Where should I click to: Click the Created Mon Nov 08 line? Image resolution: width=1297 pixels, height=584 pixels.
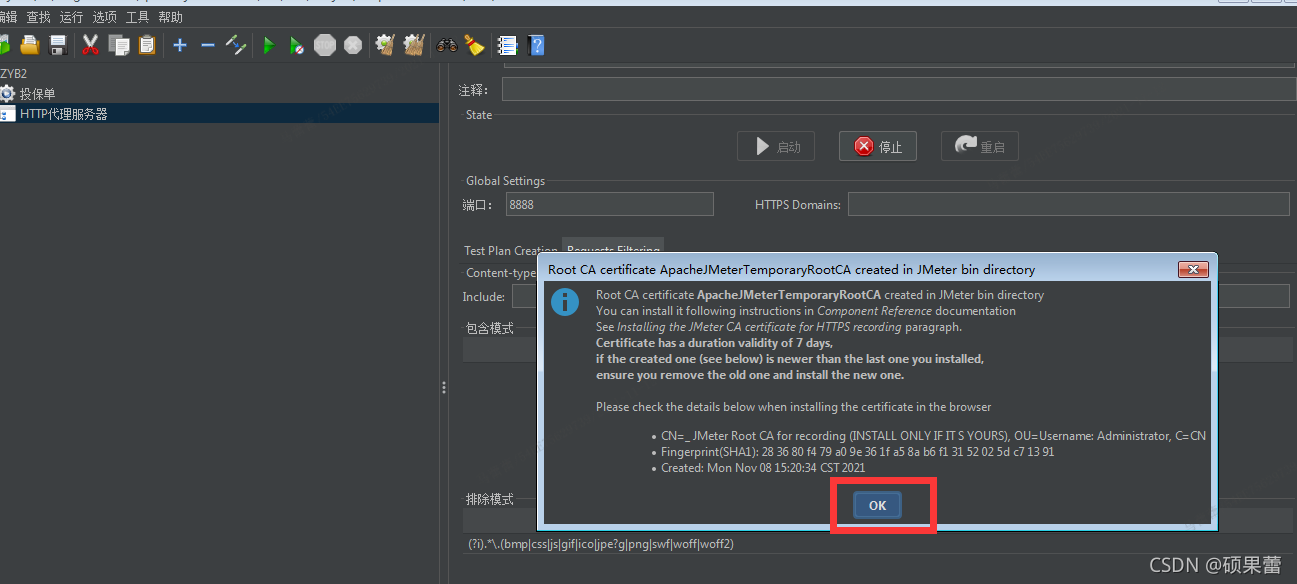point(763,467)
